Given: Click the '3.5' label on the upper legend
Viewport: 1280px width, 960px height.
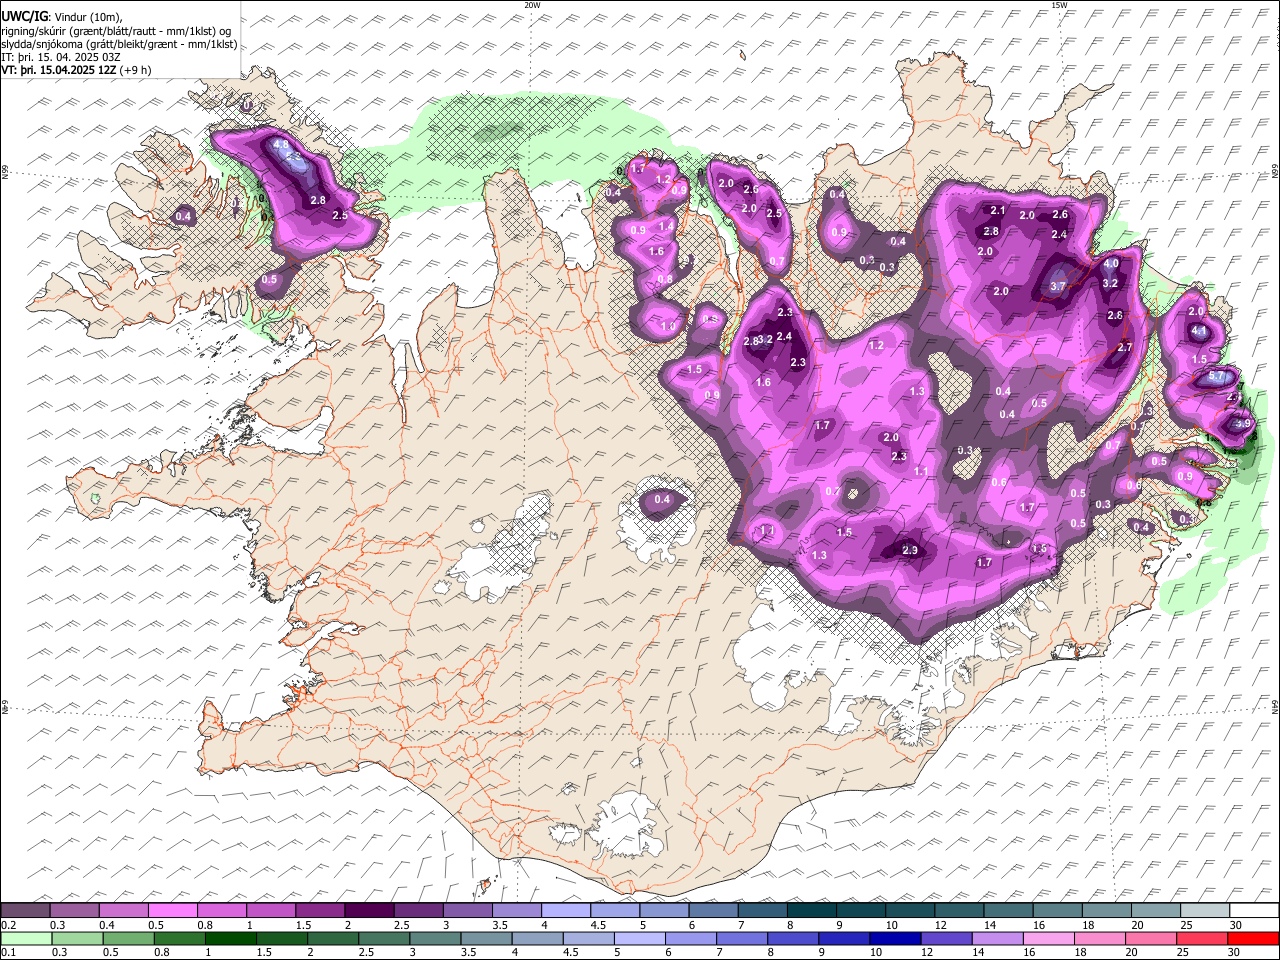Looking at the screenshot, I should click(500, 925).
